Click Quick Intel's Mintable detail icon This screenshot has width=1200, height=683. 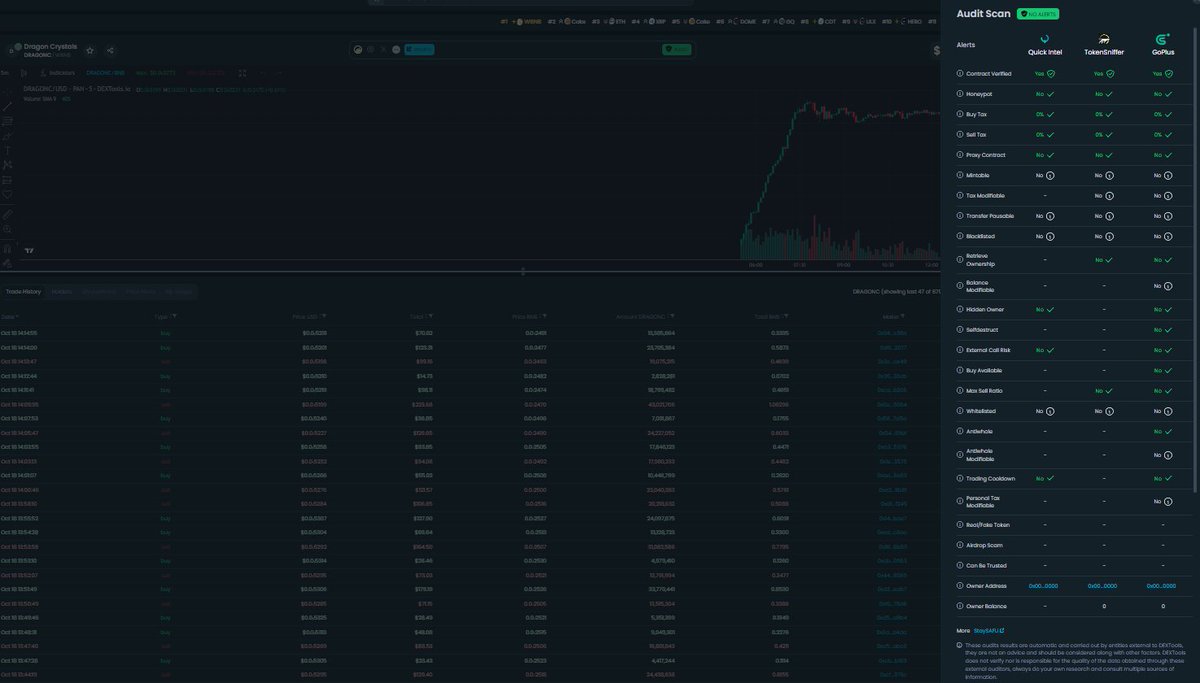[1050, 175]
